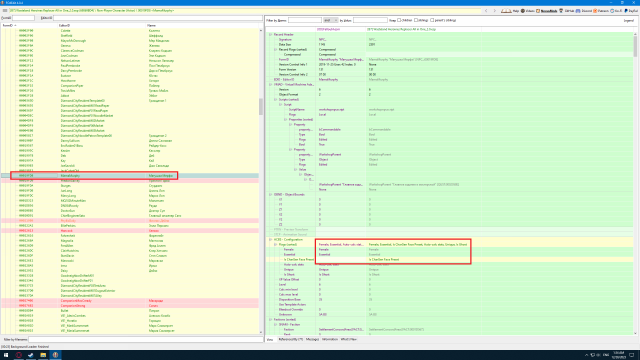Image resolution: width=640 pixels, height=360 pixels.
Task: Click the record list vertical scrollbar thumb
Action: pos(261,107)
